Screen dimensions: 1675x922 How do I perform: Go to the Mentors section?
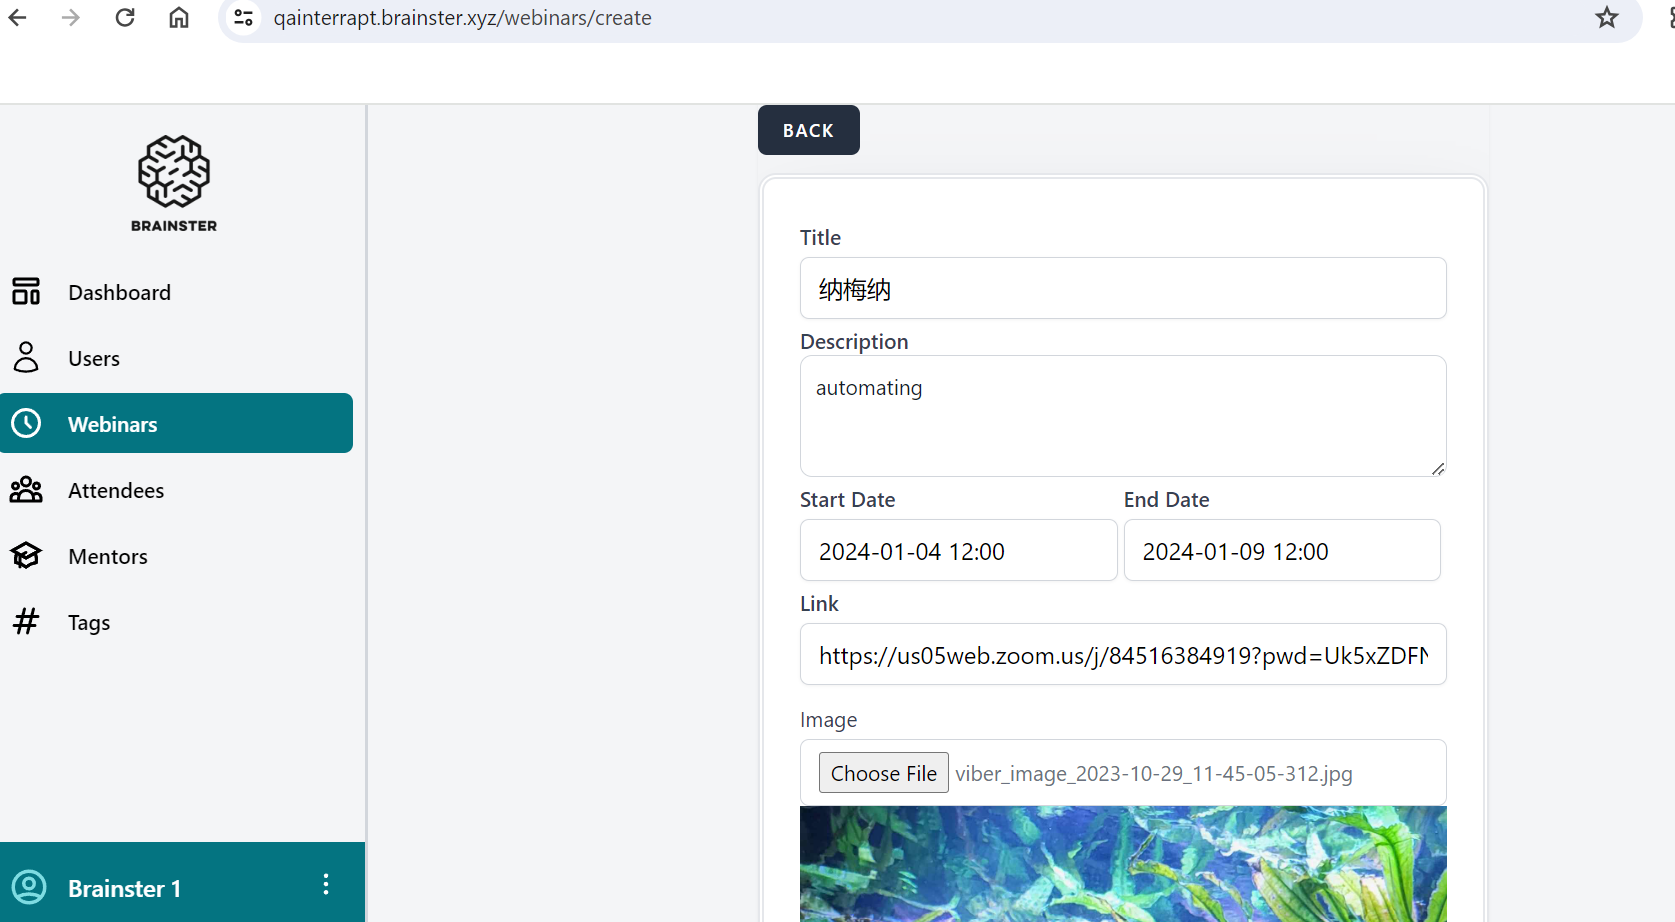(x=108, y=557)
